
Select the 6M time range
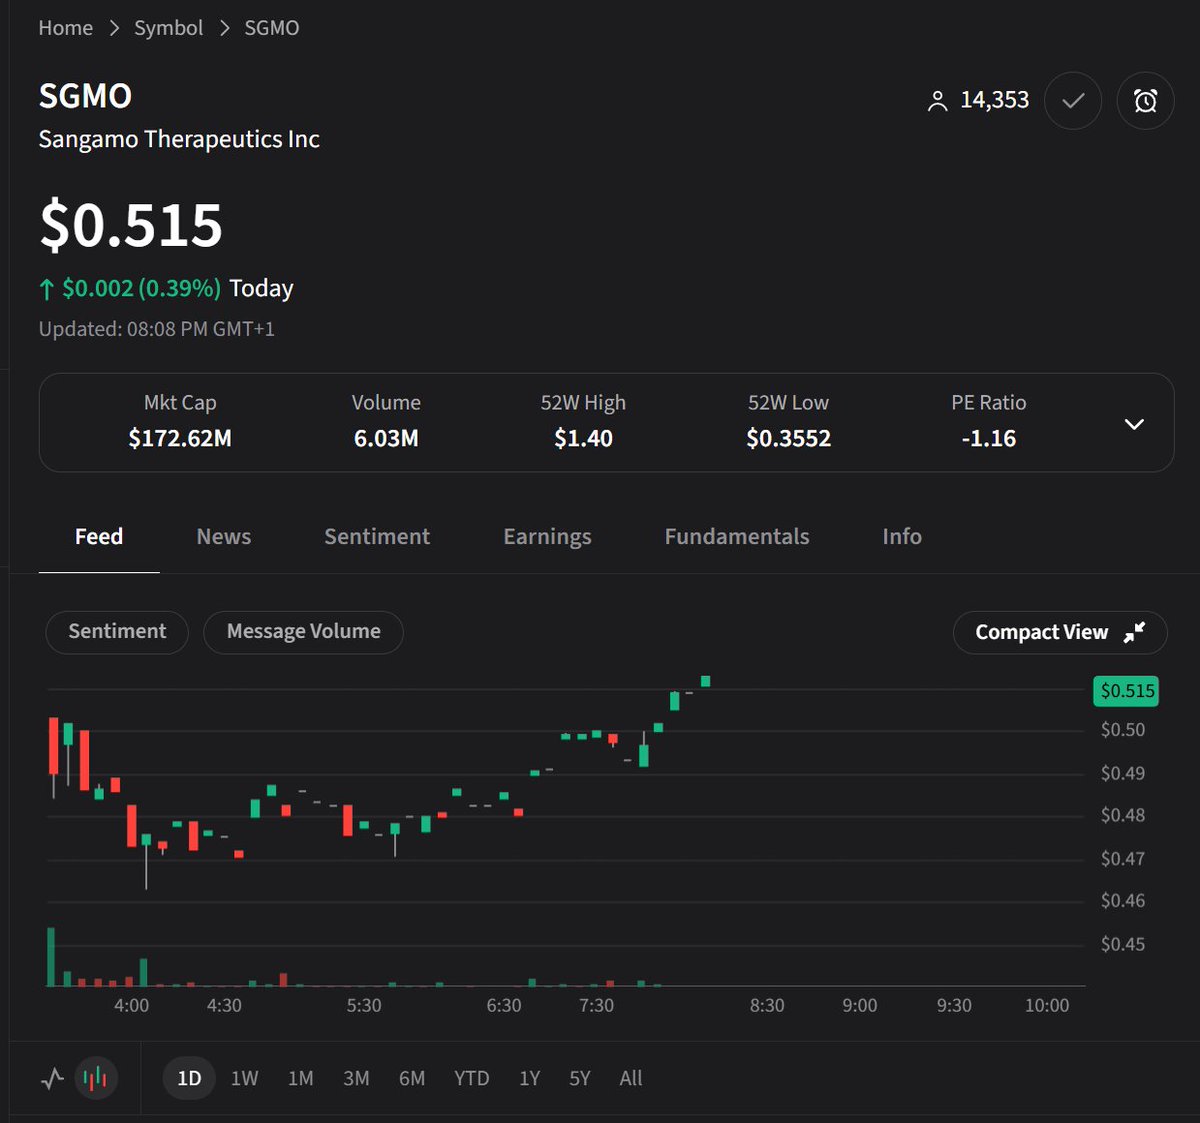pos(412,1078)
